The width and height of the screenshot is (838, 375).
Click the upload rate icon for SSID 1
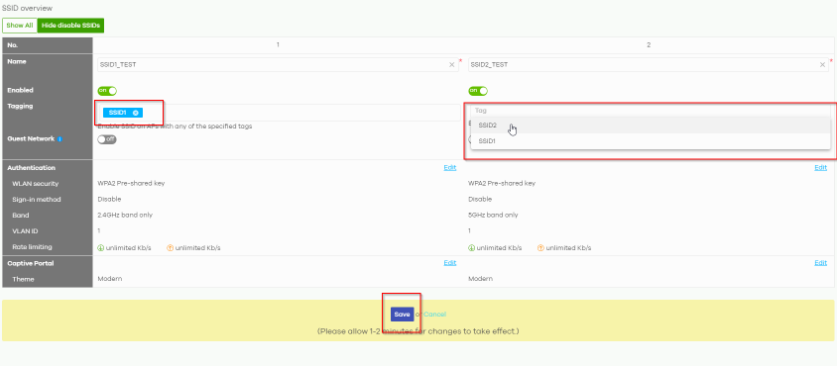[170, 248]
